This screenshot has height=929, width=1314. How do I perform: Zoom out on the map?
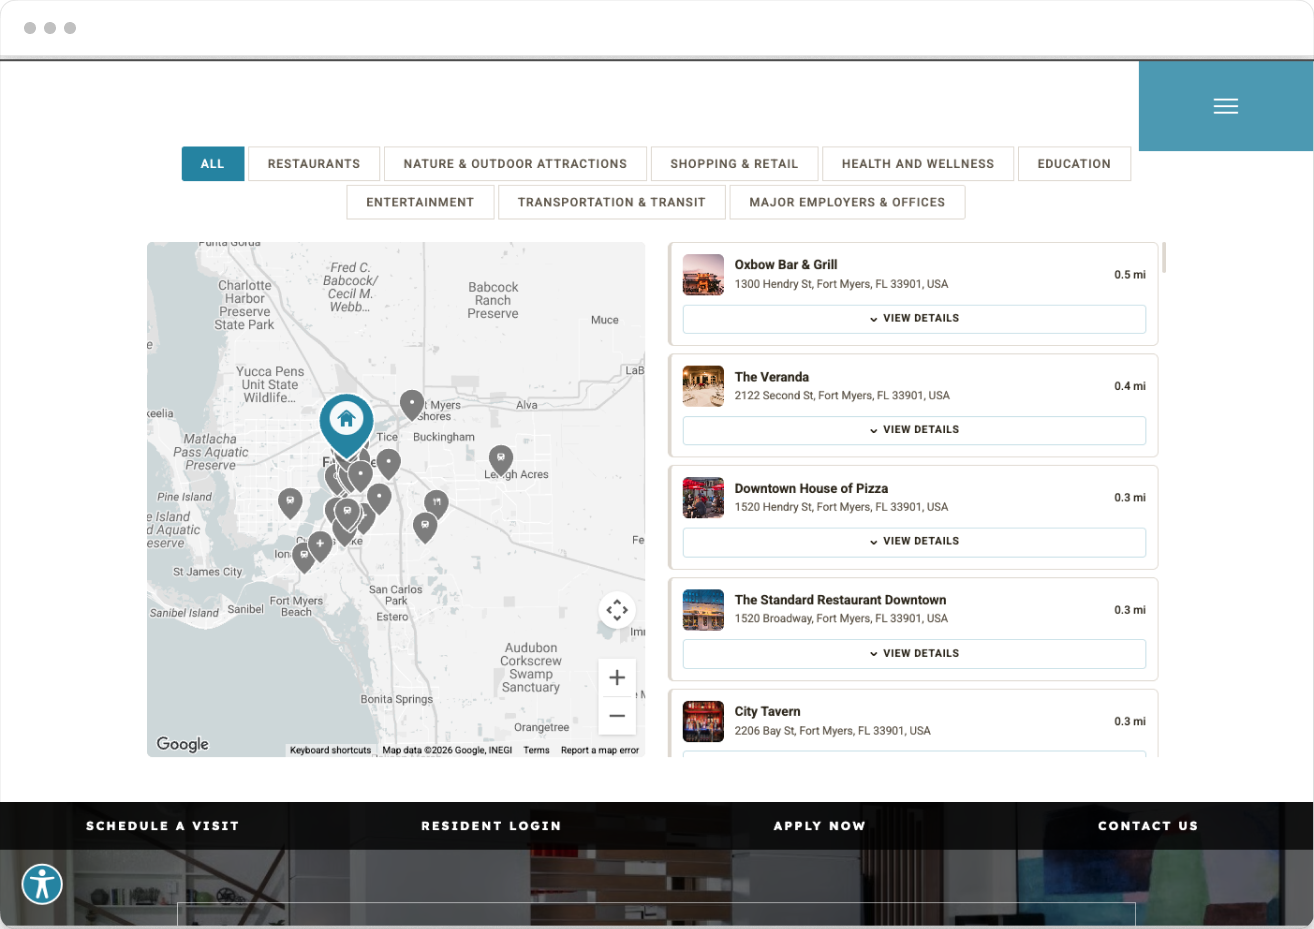pos(617,716)
